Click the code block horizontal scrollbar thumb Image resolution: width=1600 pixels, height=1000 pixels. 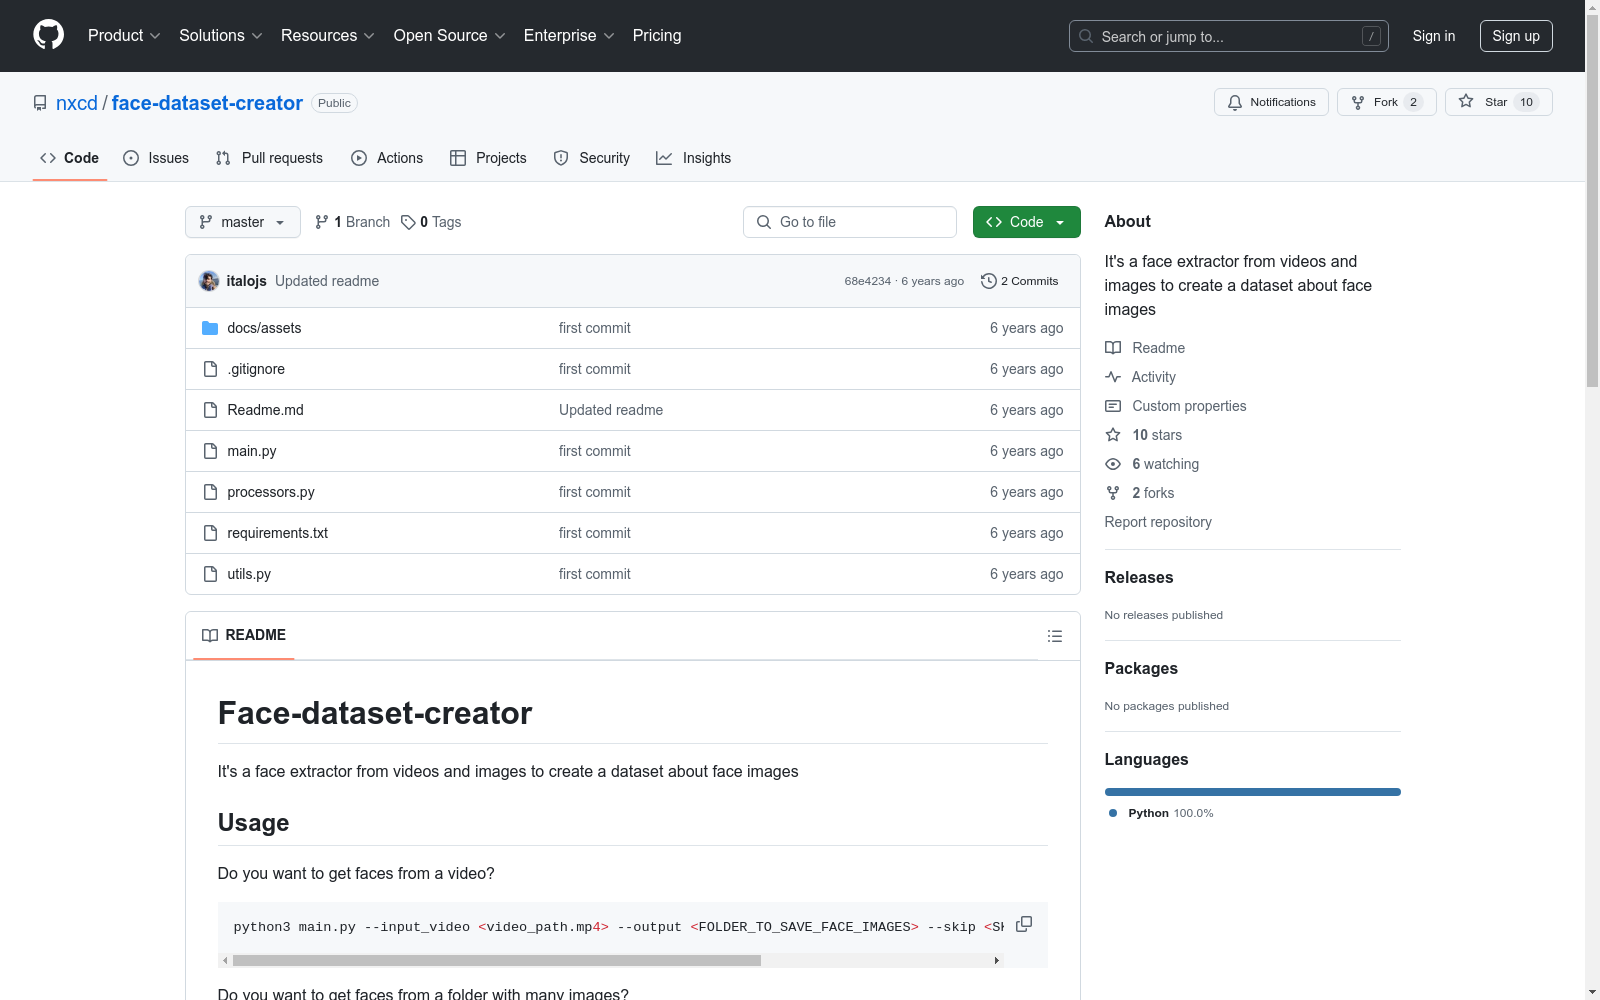[x=497, y=960]
